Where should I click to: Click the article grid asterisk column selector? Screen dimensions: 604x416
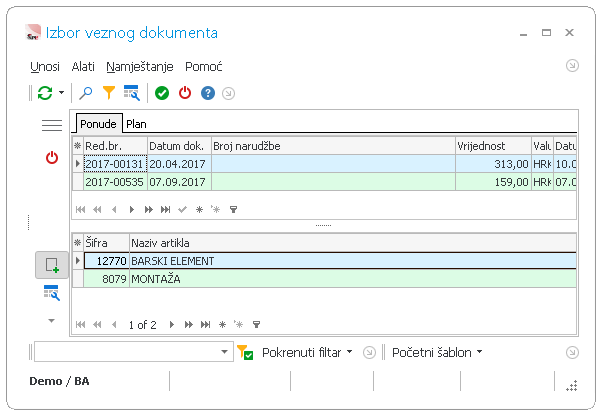(78, 243)
